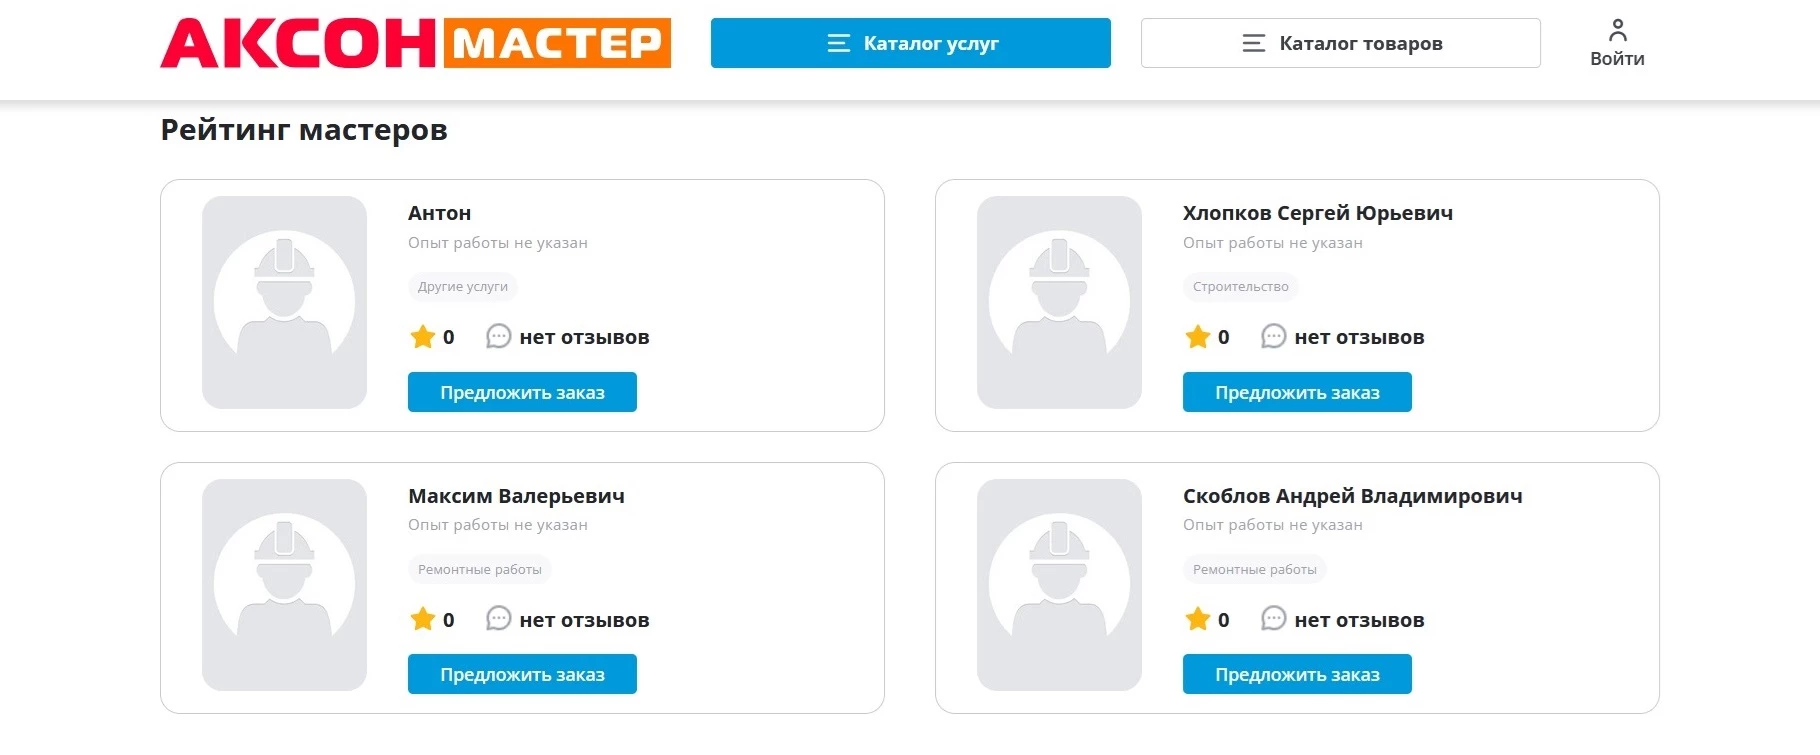Click the reviews speech bubble icon for Антон
The width and height of the screenshot is (1820, 755).
(497, 337)
